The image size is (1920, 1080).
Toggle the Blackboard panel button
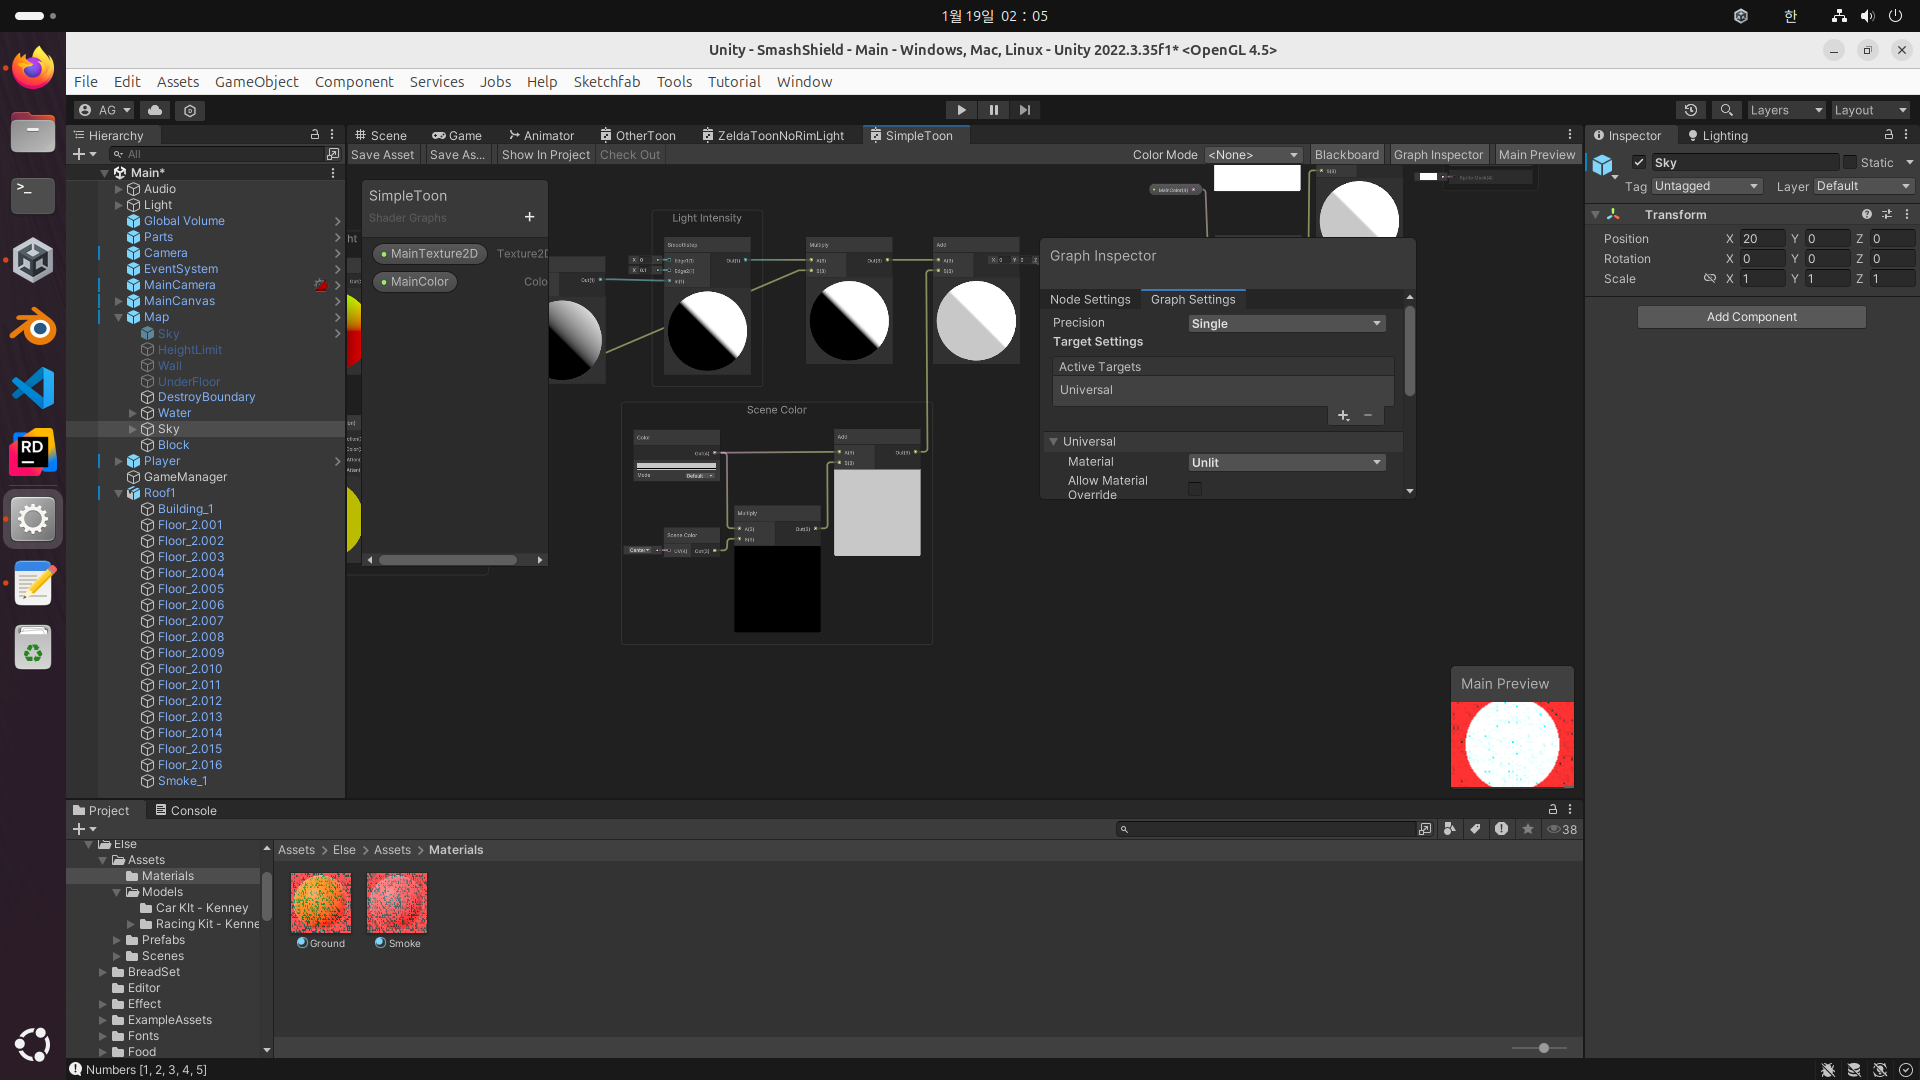pos(1346,155)
